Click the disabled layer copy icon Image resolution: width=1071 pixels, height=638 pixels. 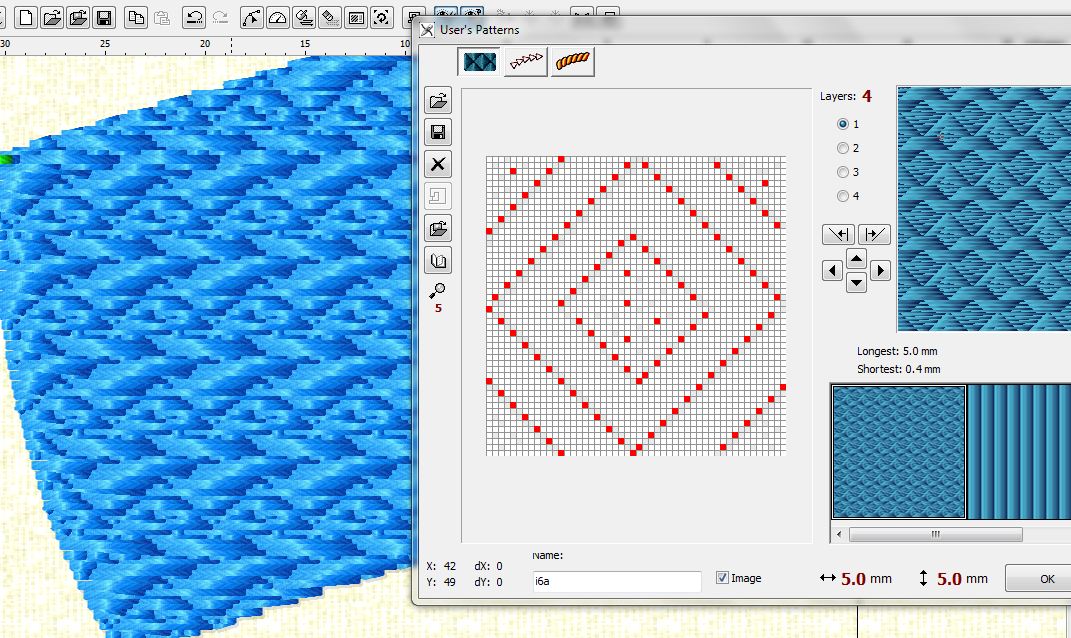(x=438, y=197)
